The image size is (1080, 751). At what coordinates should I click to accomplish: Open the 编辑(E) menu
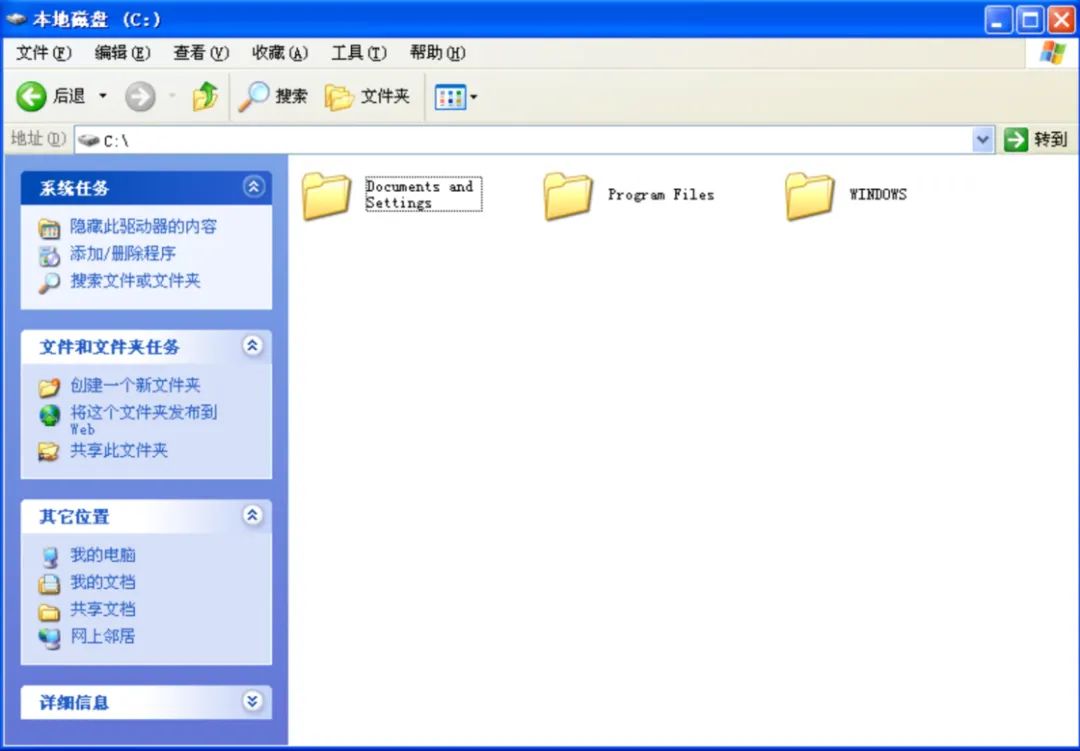[122, 53]
